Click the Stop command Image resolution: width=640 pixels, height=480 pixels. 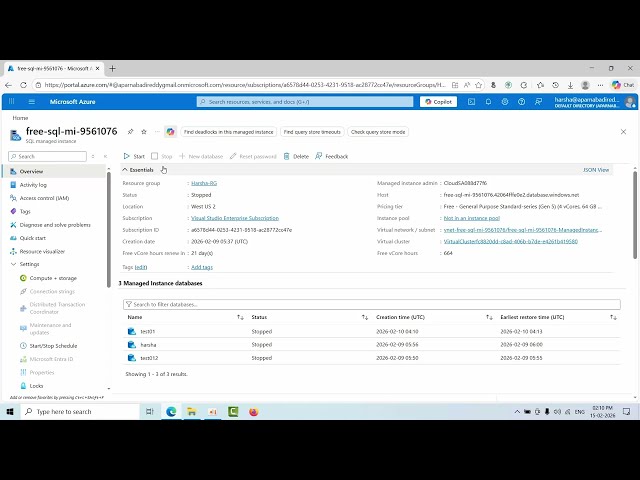pos(162,156)
